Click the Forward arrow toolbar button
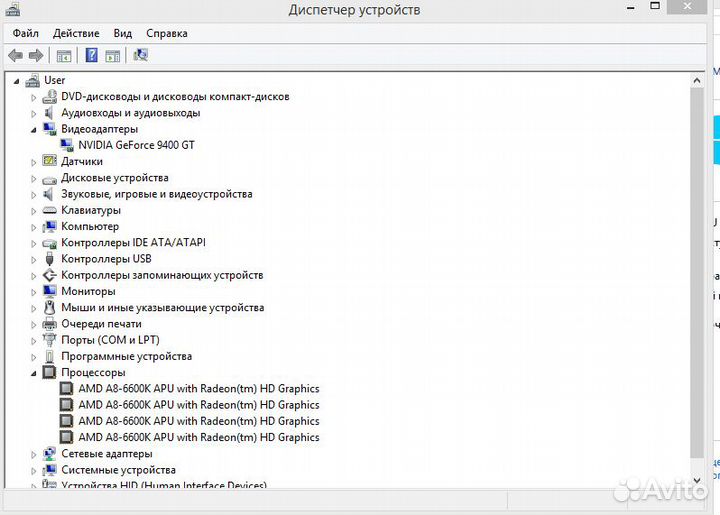The image size is (720, 515). click(x=36, y=56)
